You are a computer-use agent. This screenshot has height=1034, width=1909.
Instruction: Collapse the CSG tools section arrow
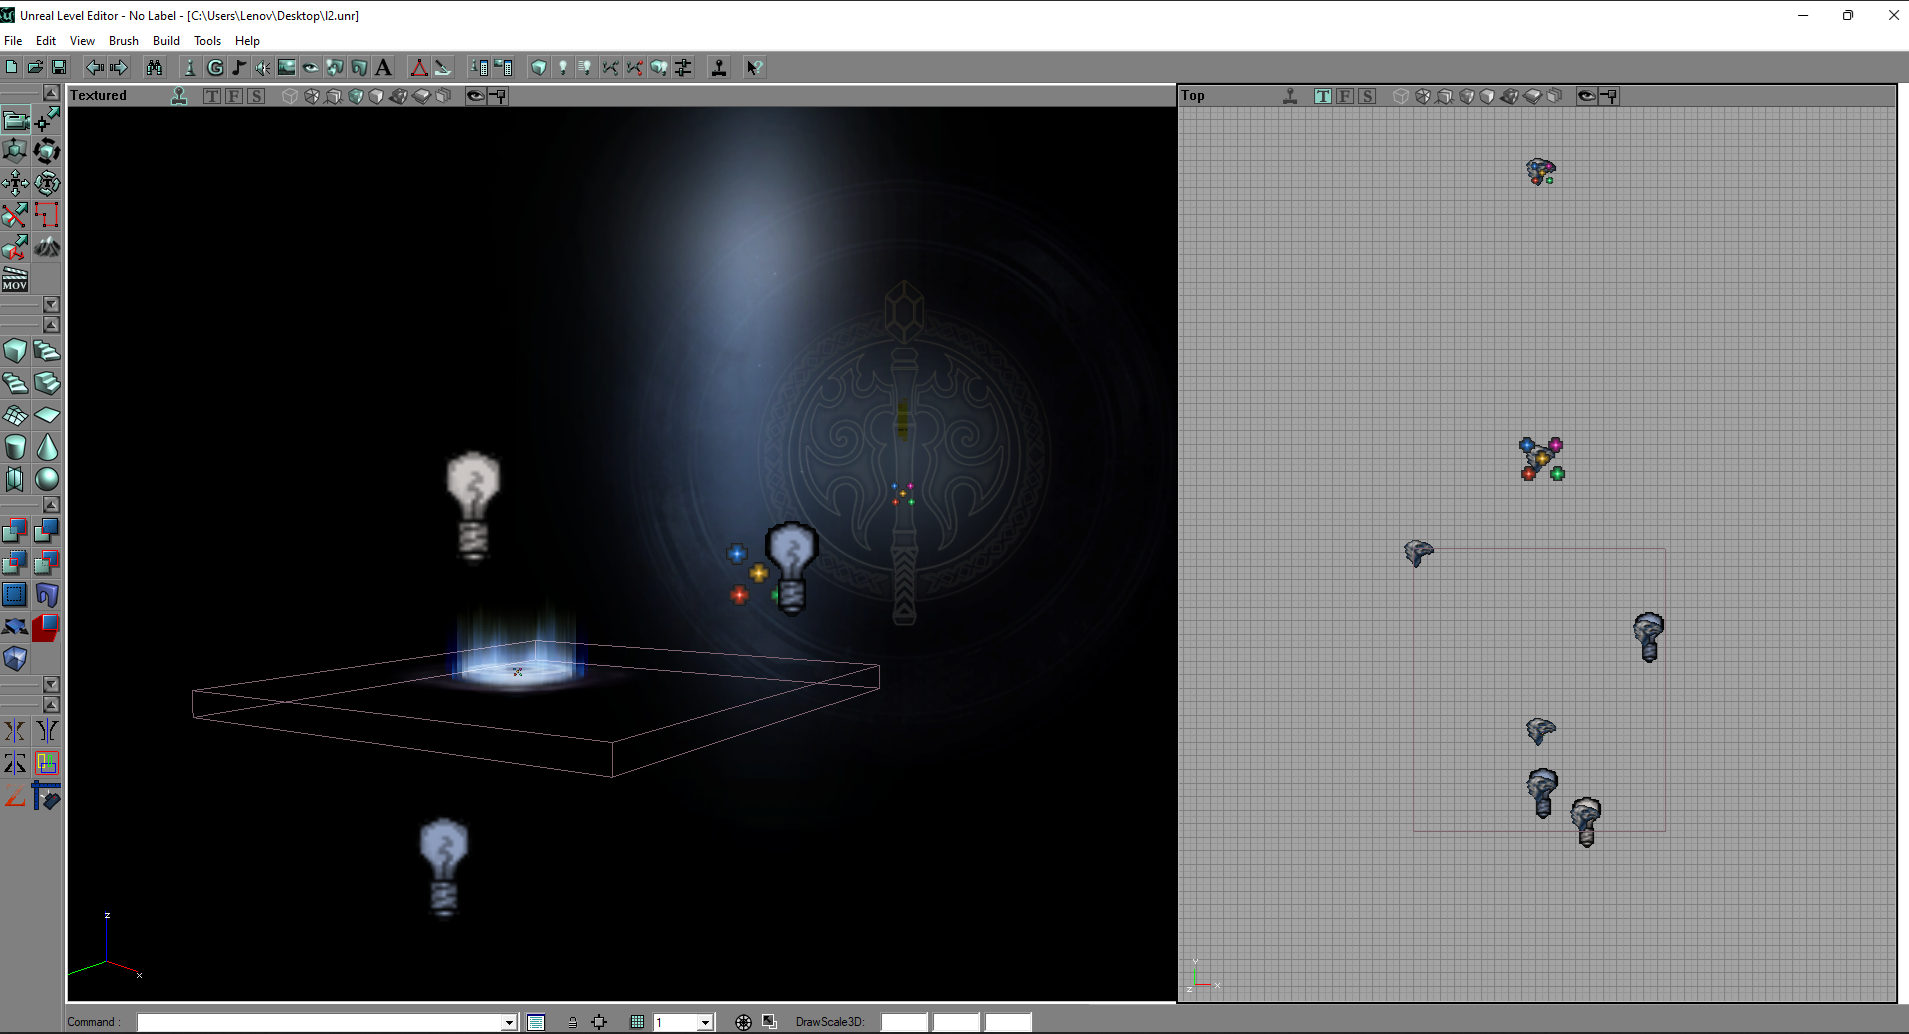51,504
